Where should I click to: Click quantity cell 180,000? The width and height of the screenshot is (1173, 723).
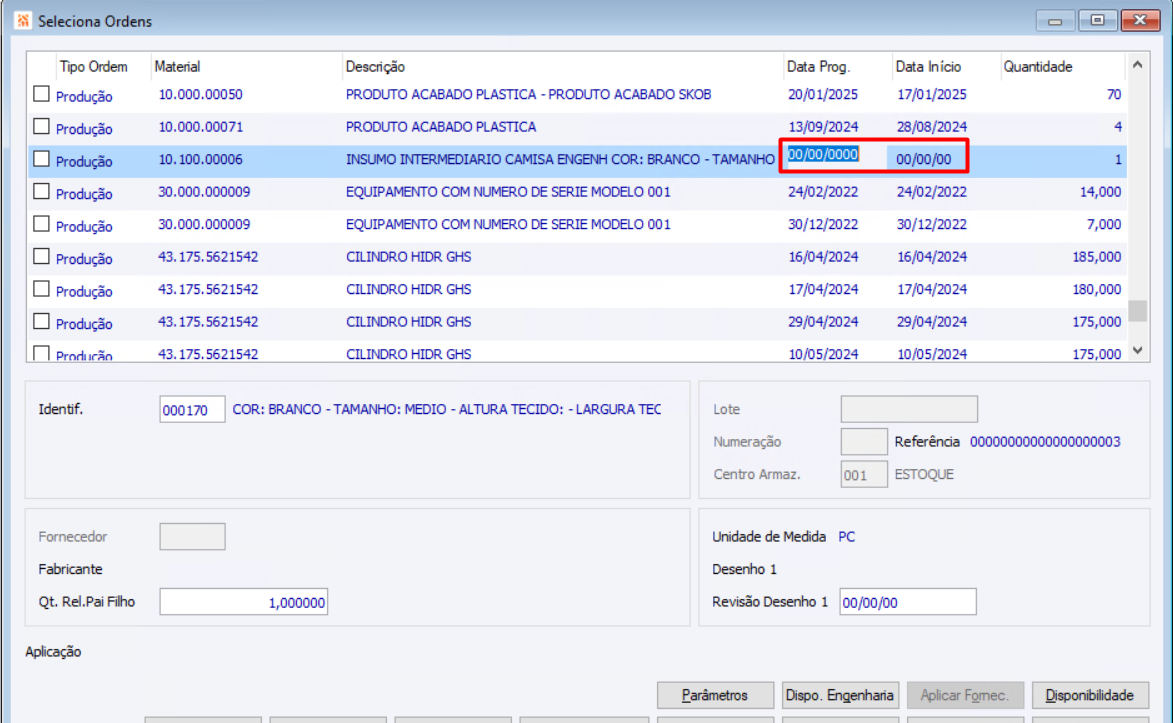(x=1097, y=289)
